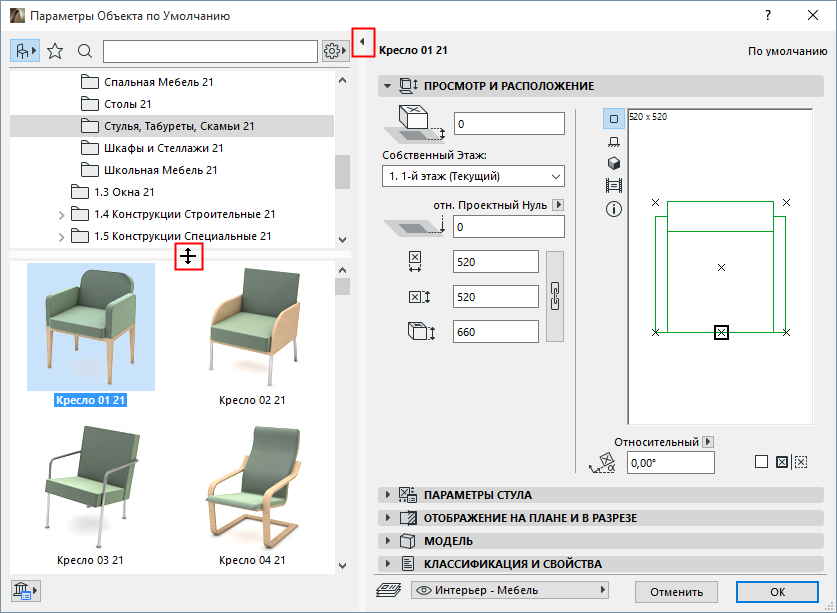Select the bottom center hotspot anchor in preview

click(721, 333)
